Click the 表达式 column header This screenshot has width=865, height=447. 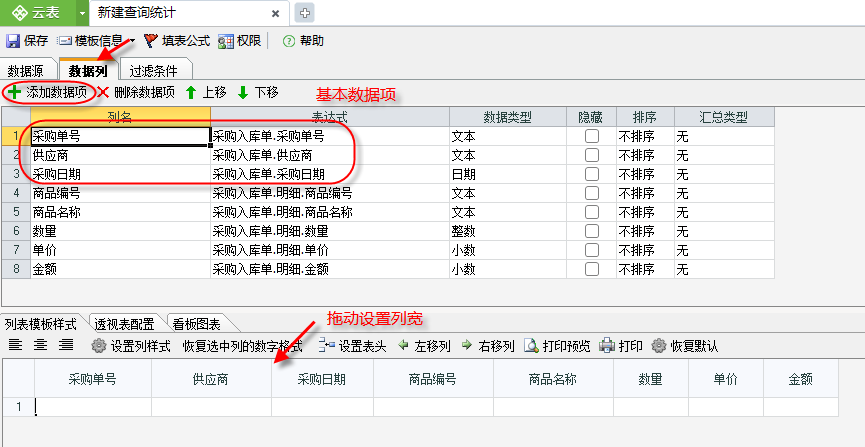click(330, 117)
